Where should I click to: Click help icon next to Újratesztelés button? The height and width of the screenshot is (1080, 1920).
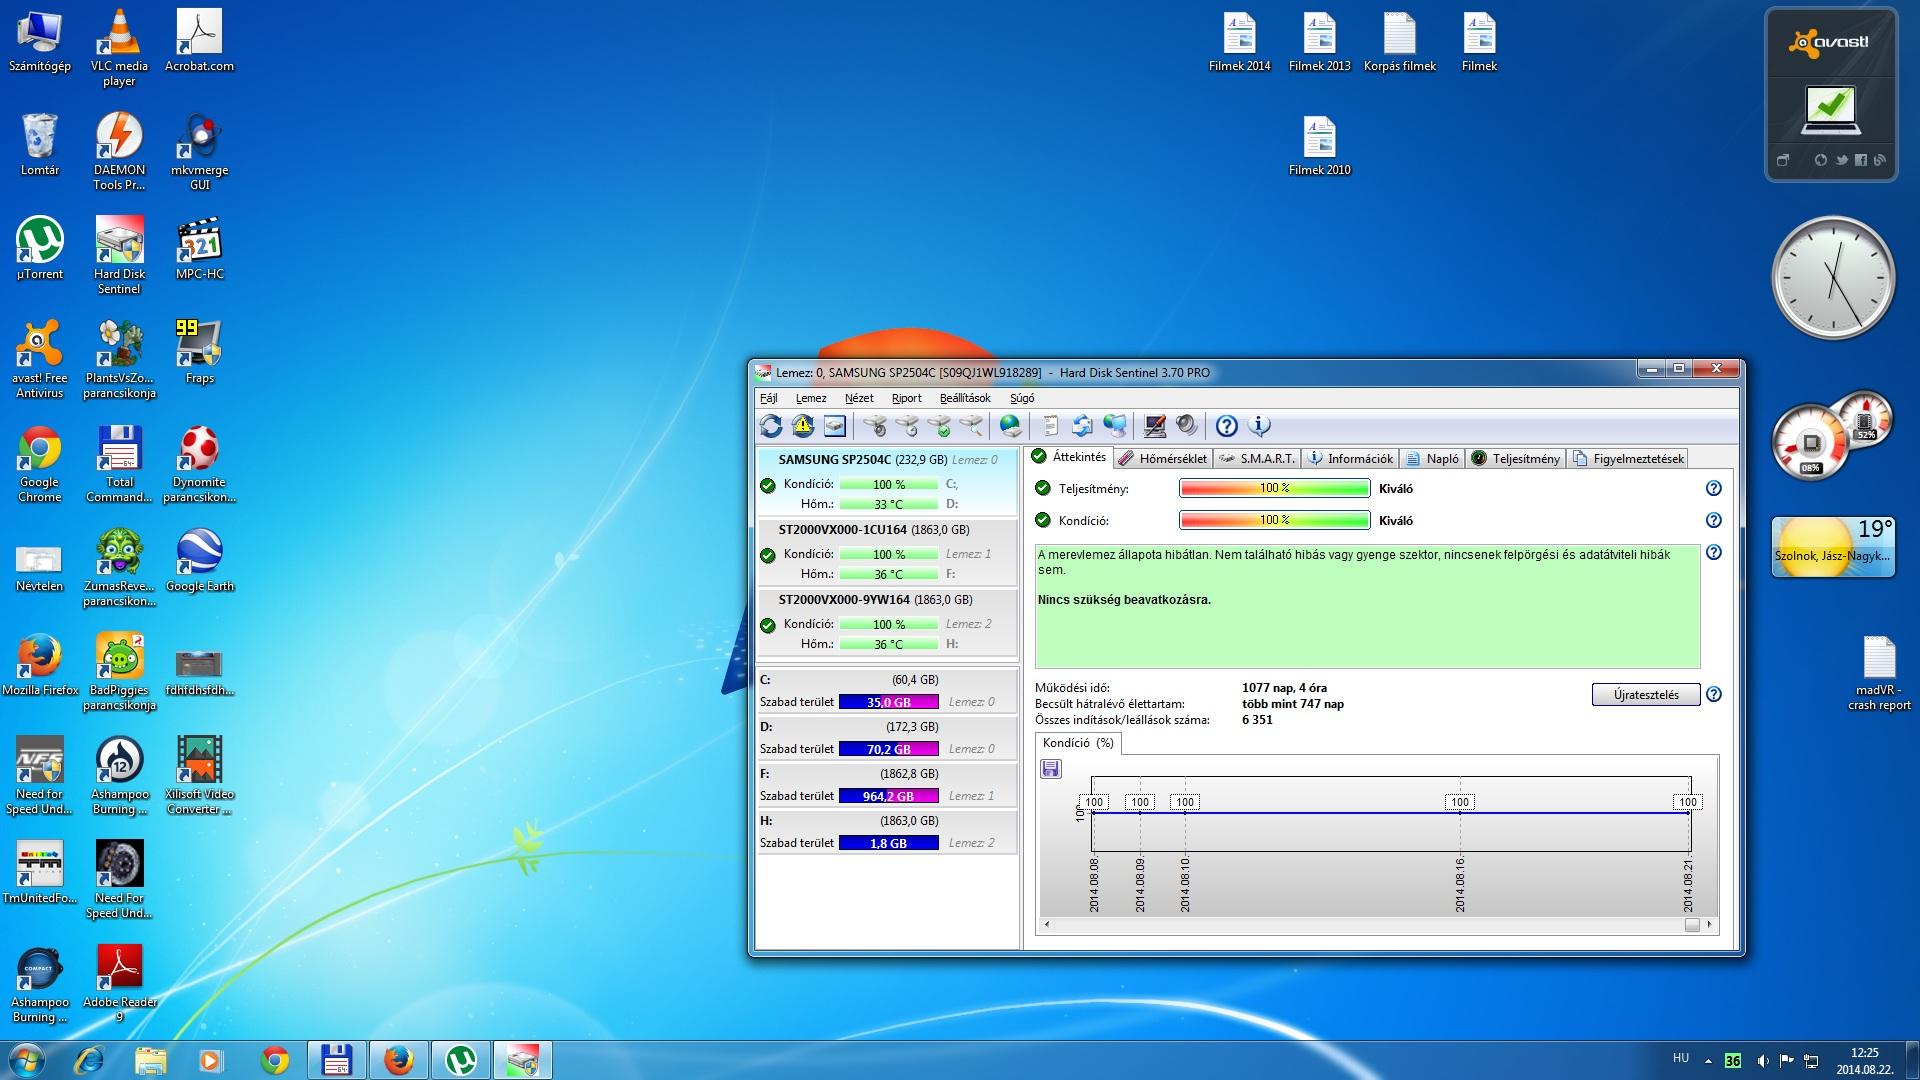(1714, 694)
